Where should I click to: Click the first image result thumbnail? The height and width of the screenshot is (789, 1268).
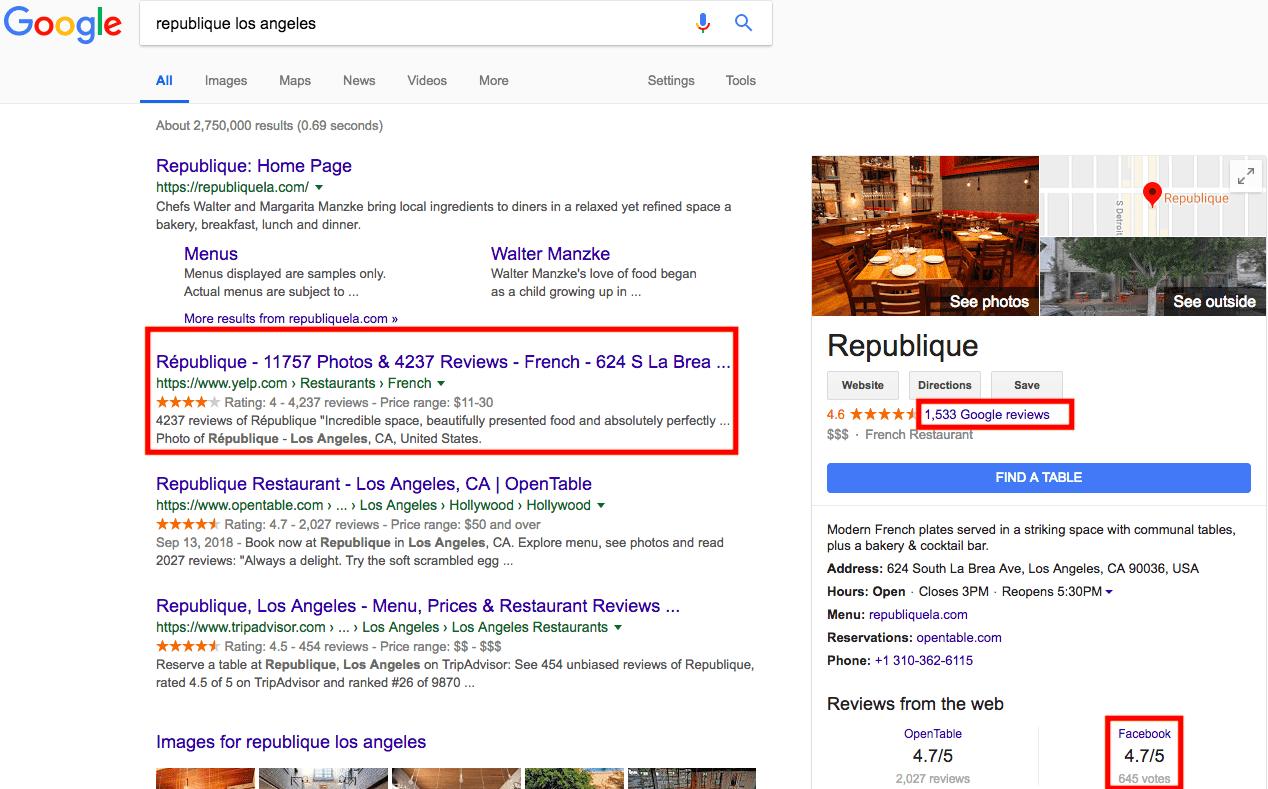coord(205,778)
